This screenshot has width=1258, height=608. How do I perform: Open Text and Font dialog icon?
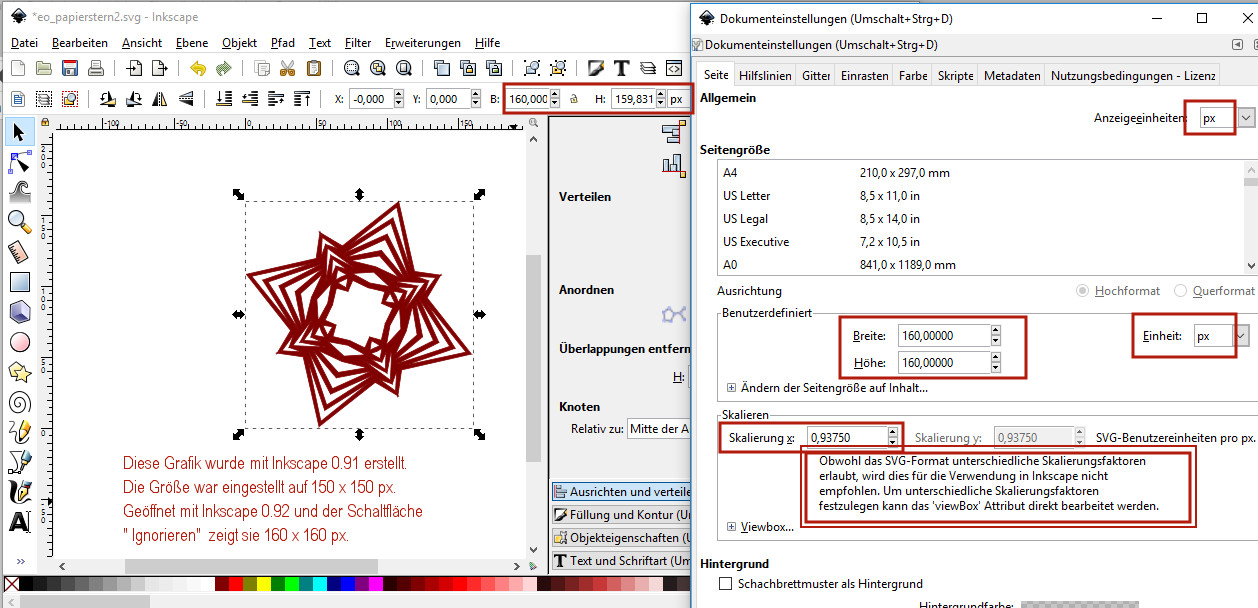point(622,68)
